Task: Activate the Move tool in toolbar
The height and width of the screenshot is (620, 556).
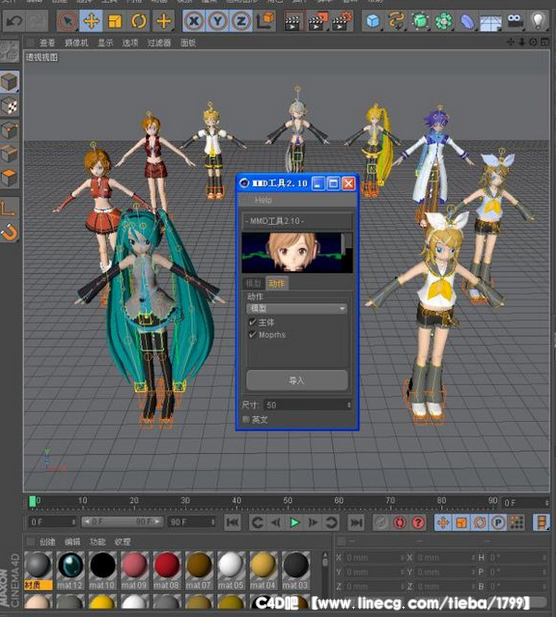Action: (x=91, y=21)
